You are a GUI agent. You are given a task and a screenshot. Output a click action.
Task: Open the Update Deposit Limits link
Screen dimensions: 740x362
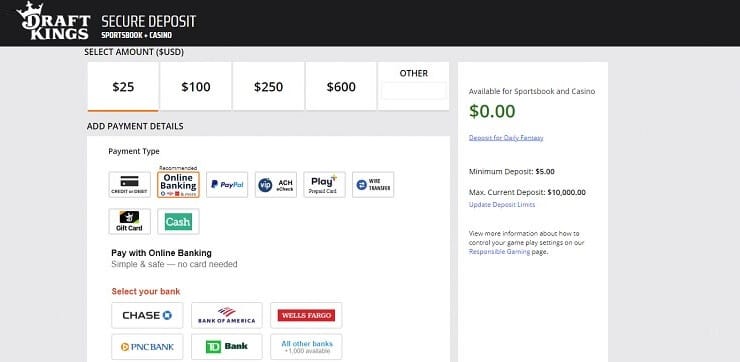[x=502, y=205]
